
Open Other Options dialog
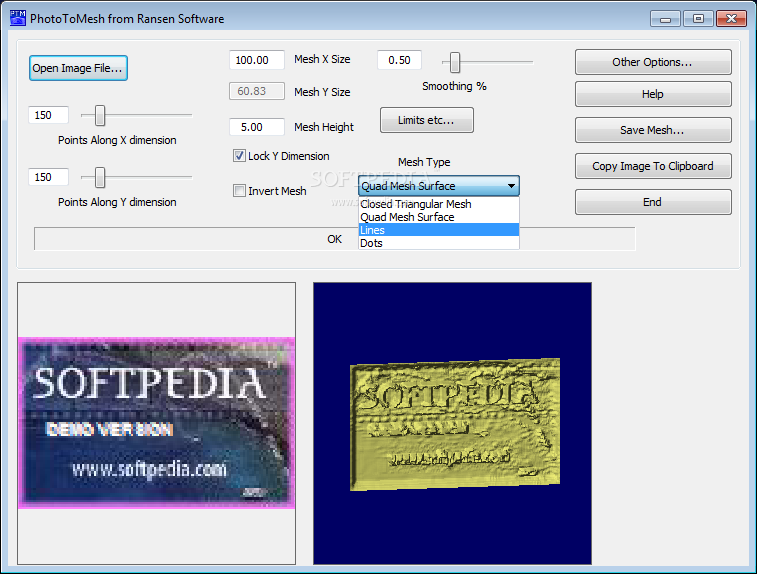pos(653,62)
